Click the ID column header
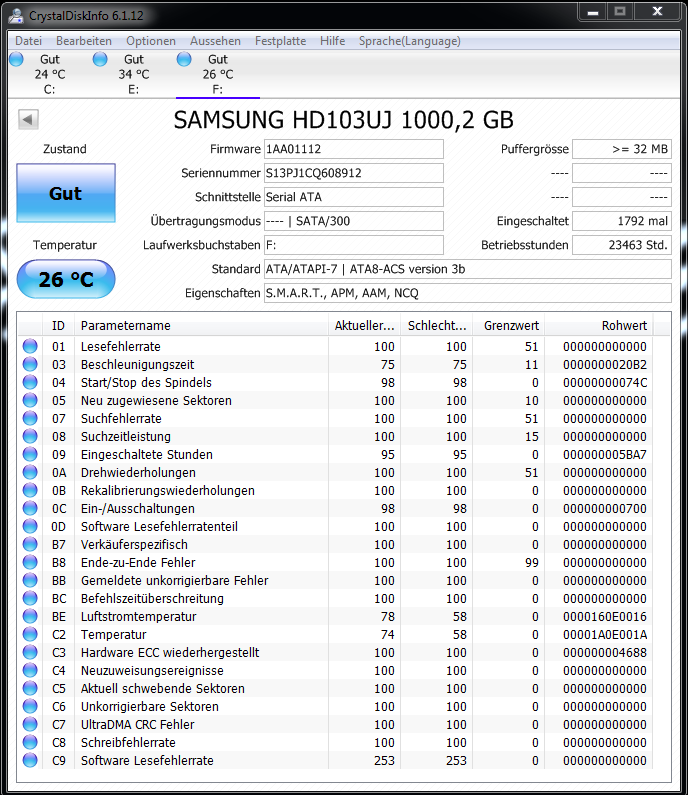This screenshot has width=688, height=795. 58,326
